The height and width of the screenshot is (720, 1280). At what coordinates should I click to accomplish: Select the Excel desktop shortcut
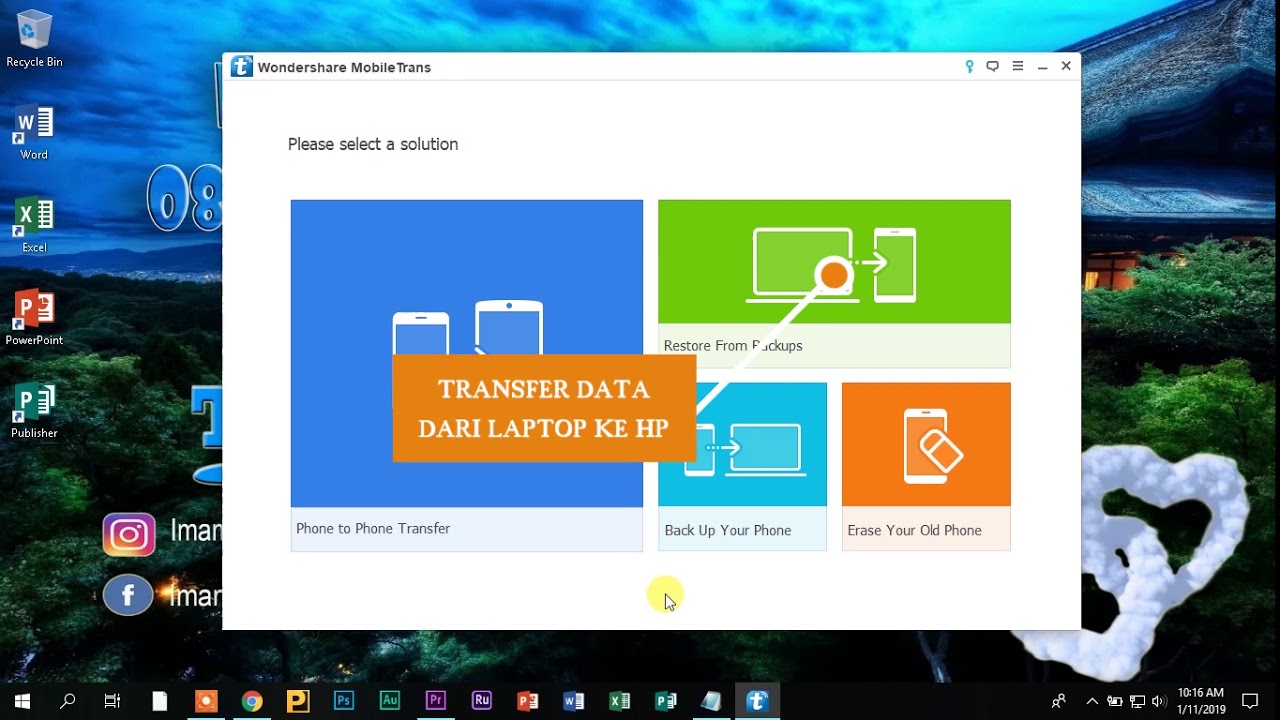coord(34,226)
